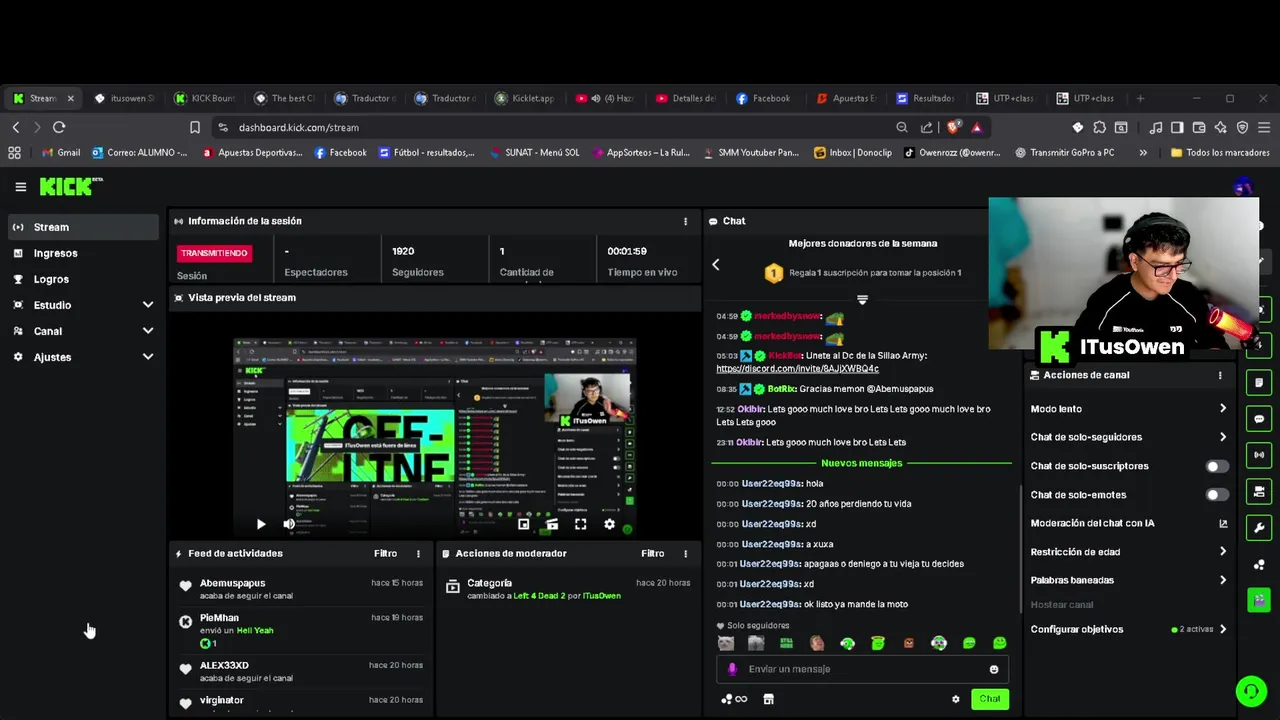Open the wrench tools icon in right rail
This screenshot has width=1280, height=720.
coord(1259,527)
